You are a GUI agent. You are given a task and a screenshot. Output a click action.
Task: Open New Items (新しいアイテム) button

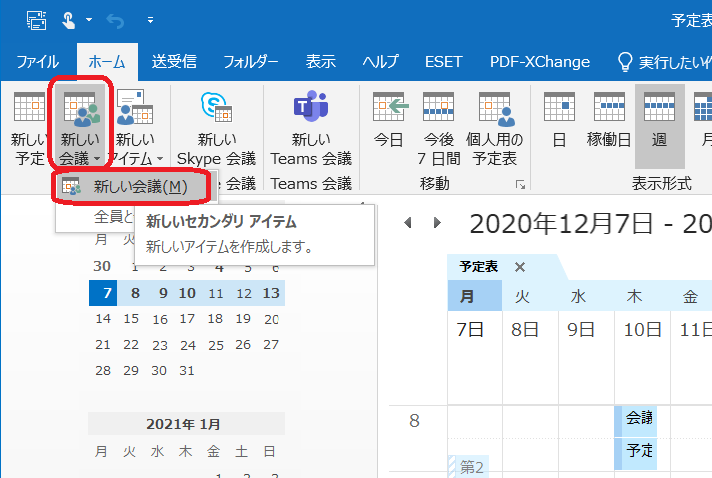(x=135, y=128)
